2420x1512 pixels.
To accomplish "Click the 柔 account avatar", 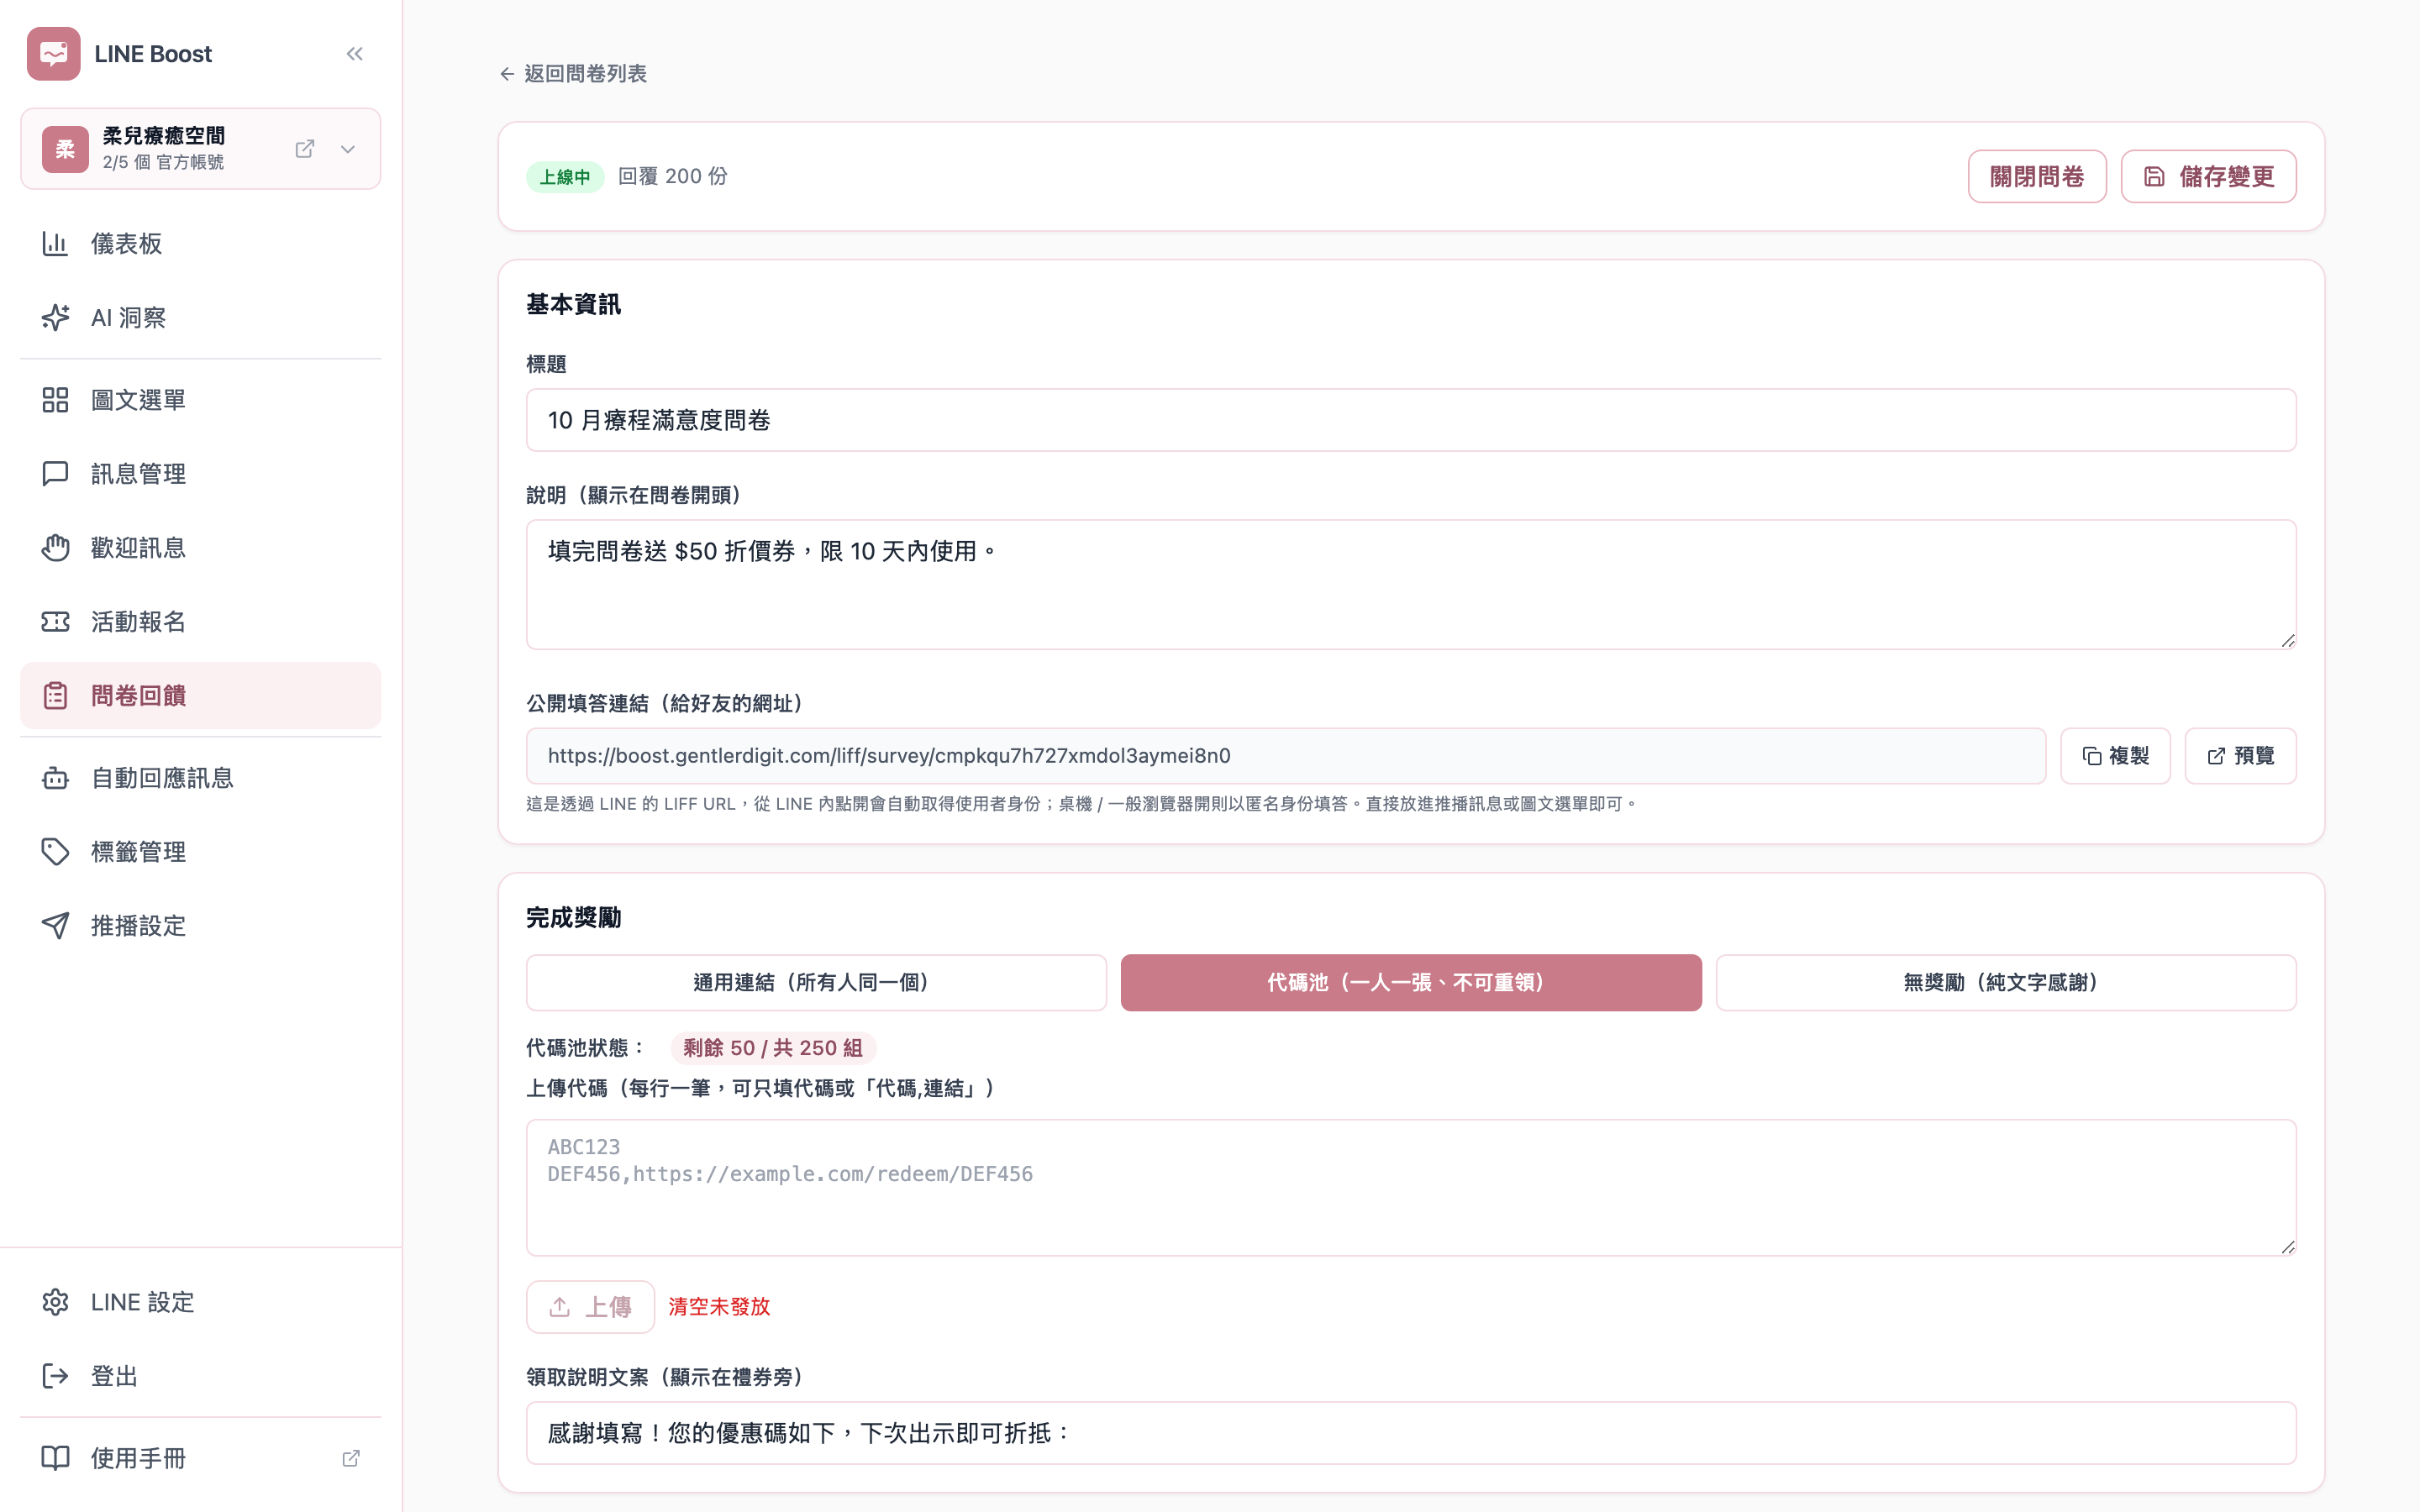I will 65,149.
